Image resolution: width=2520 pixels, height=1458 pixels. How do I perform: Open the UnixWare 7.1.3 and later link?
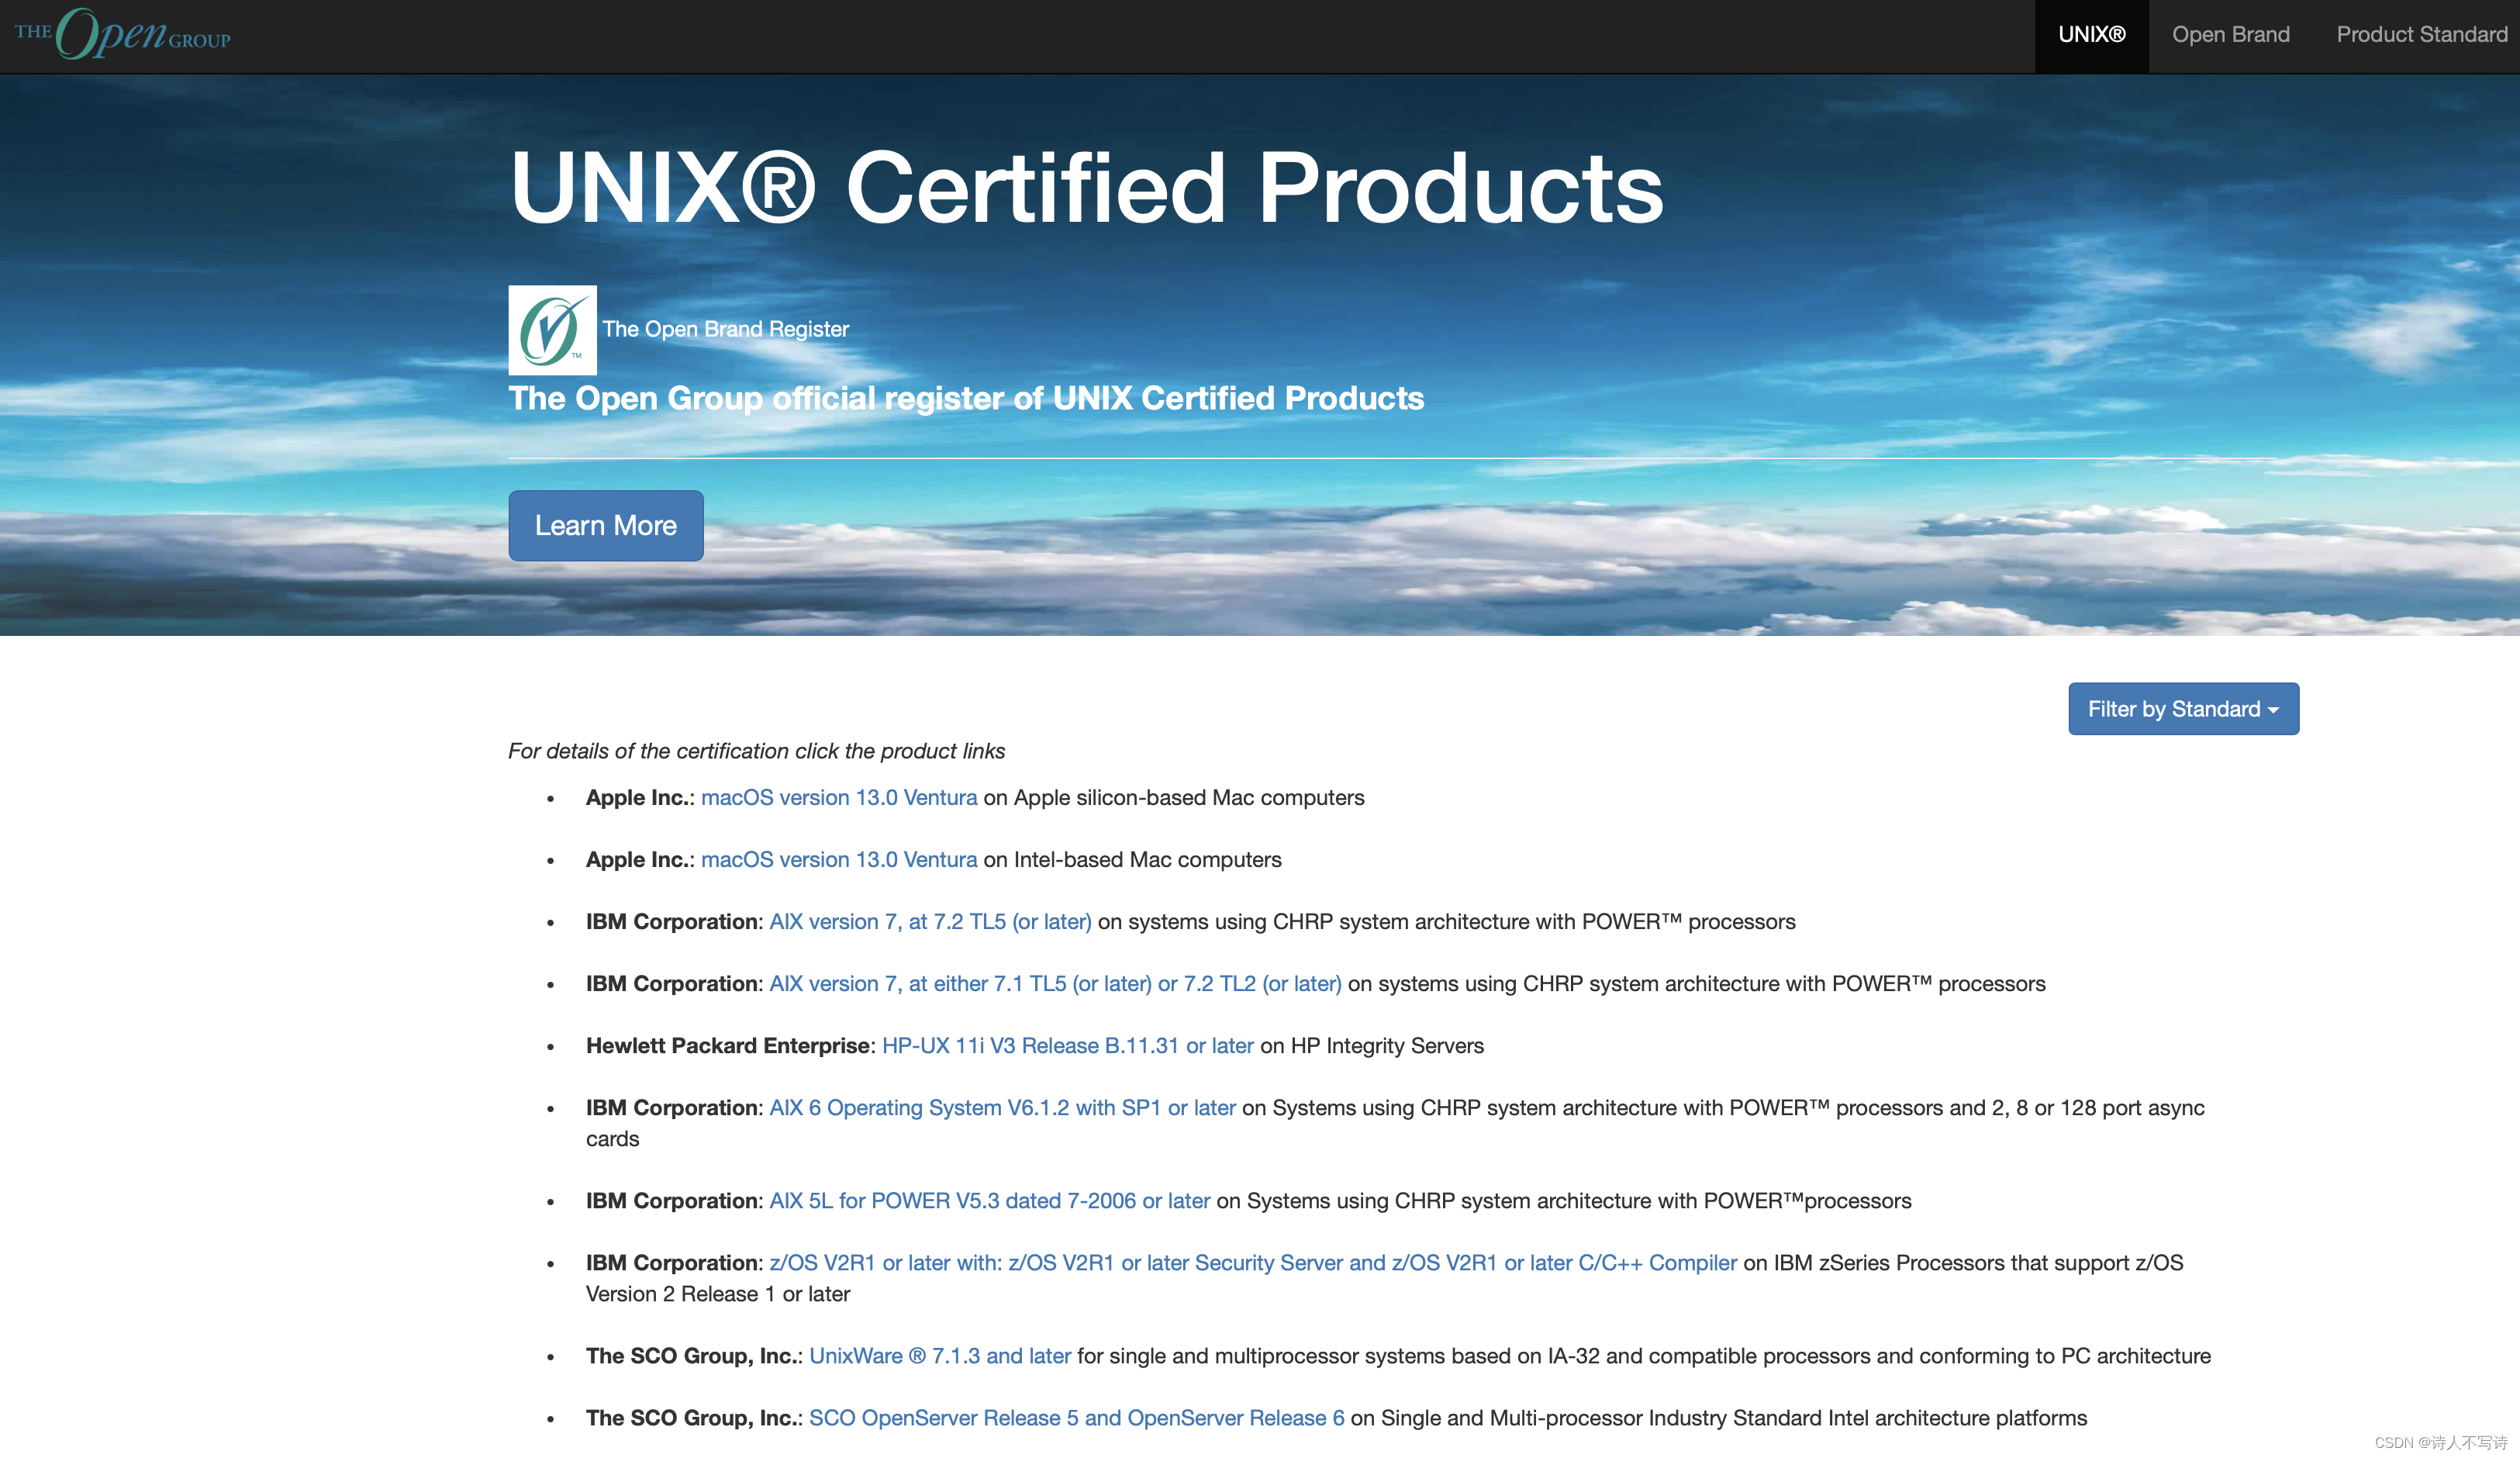tap(939, 1356)
